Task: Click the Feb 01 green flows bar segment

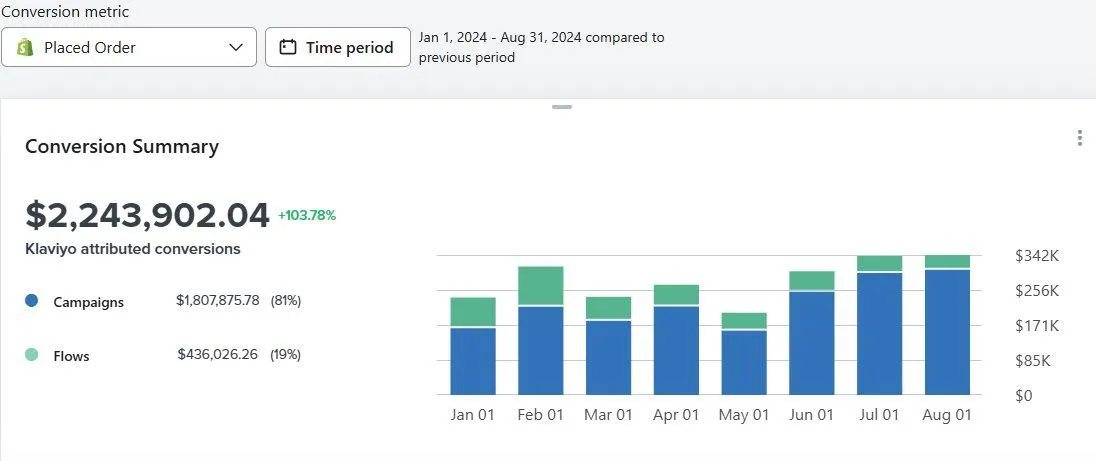Action: tap(541, 285)
